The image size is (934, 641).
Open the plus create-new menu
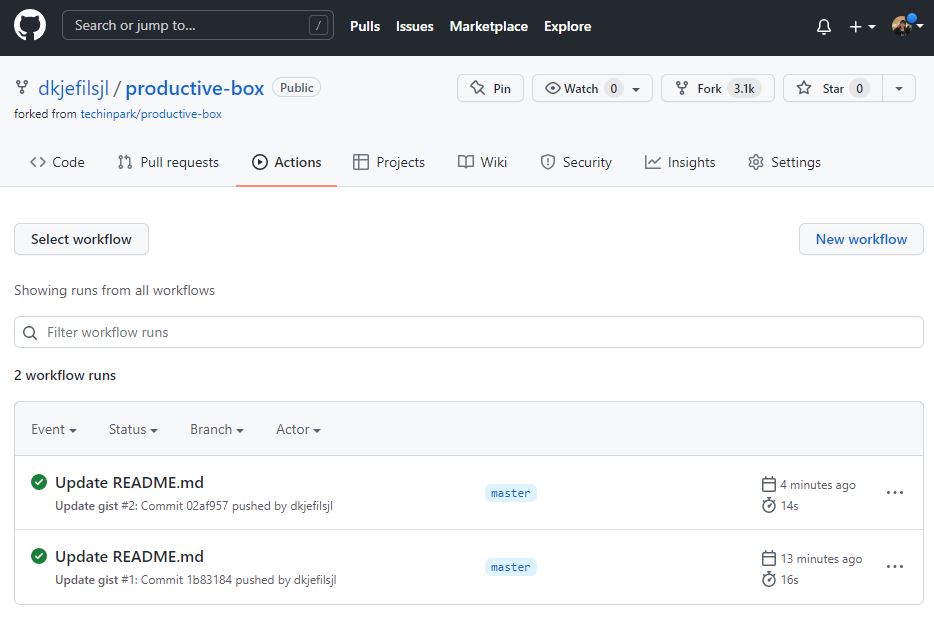pos(862,27)
